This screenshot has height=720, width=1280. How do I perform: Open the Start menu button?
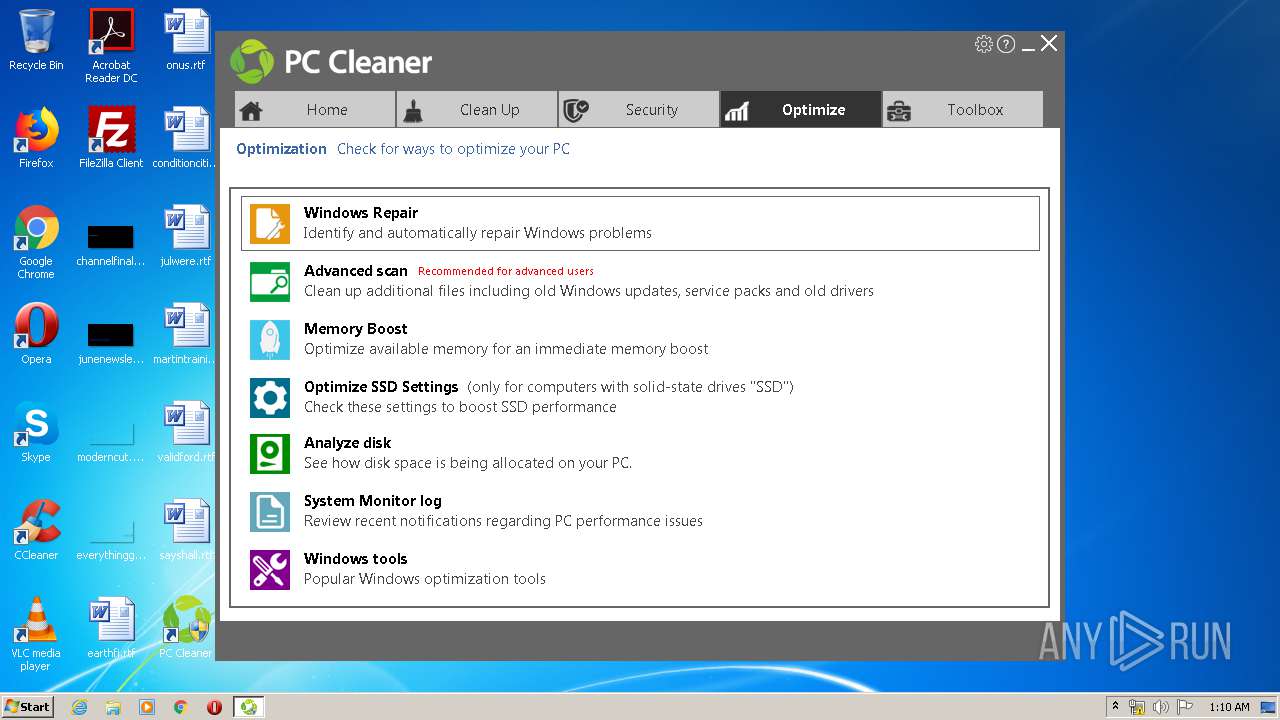point(28,707)
